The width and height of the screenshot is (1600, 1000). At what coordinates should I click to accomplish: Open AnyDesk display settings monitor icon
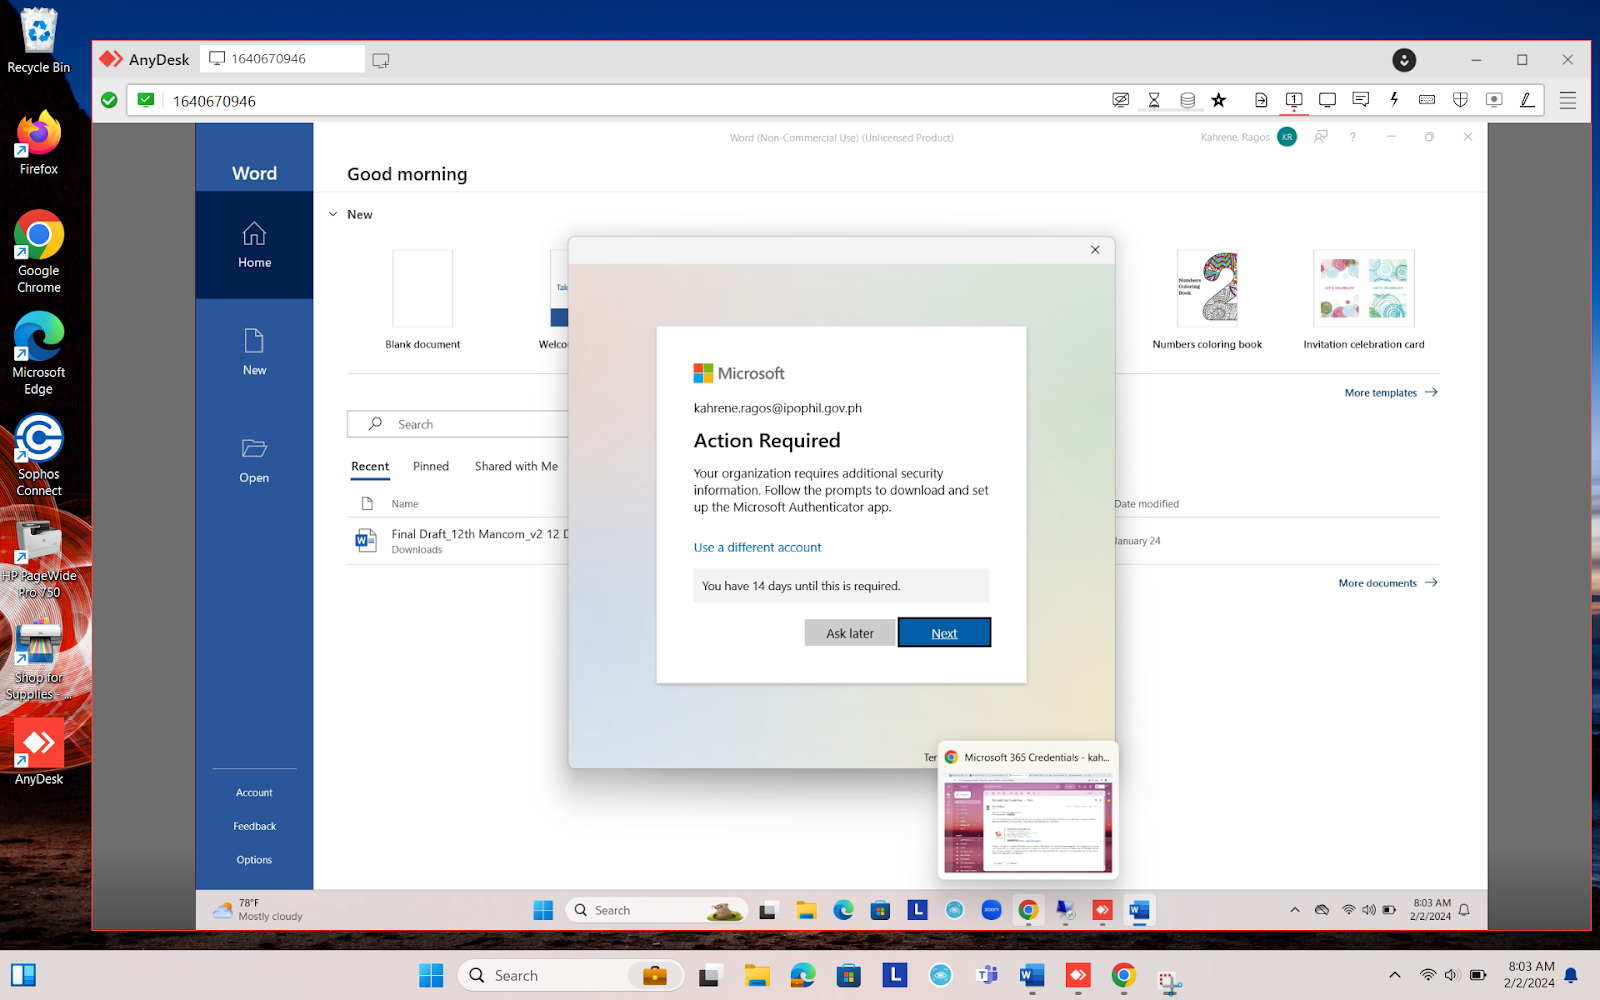click(1327, 100)
